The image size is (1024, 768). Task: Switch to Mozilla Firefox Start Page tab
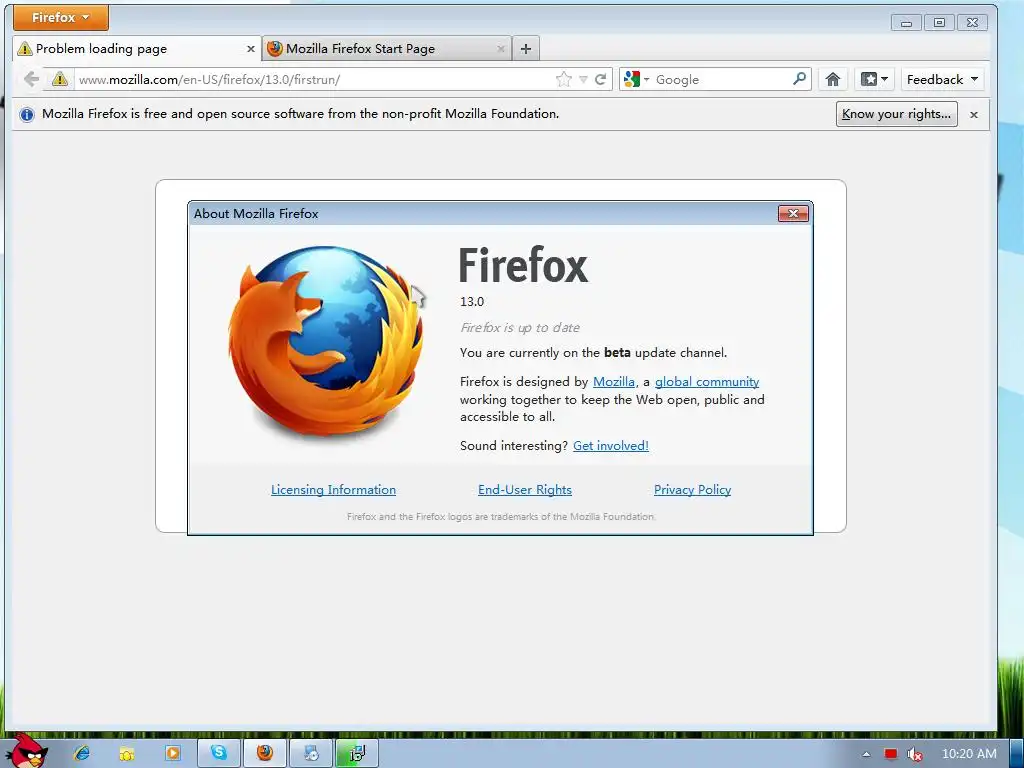[387, 49]
